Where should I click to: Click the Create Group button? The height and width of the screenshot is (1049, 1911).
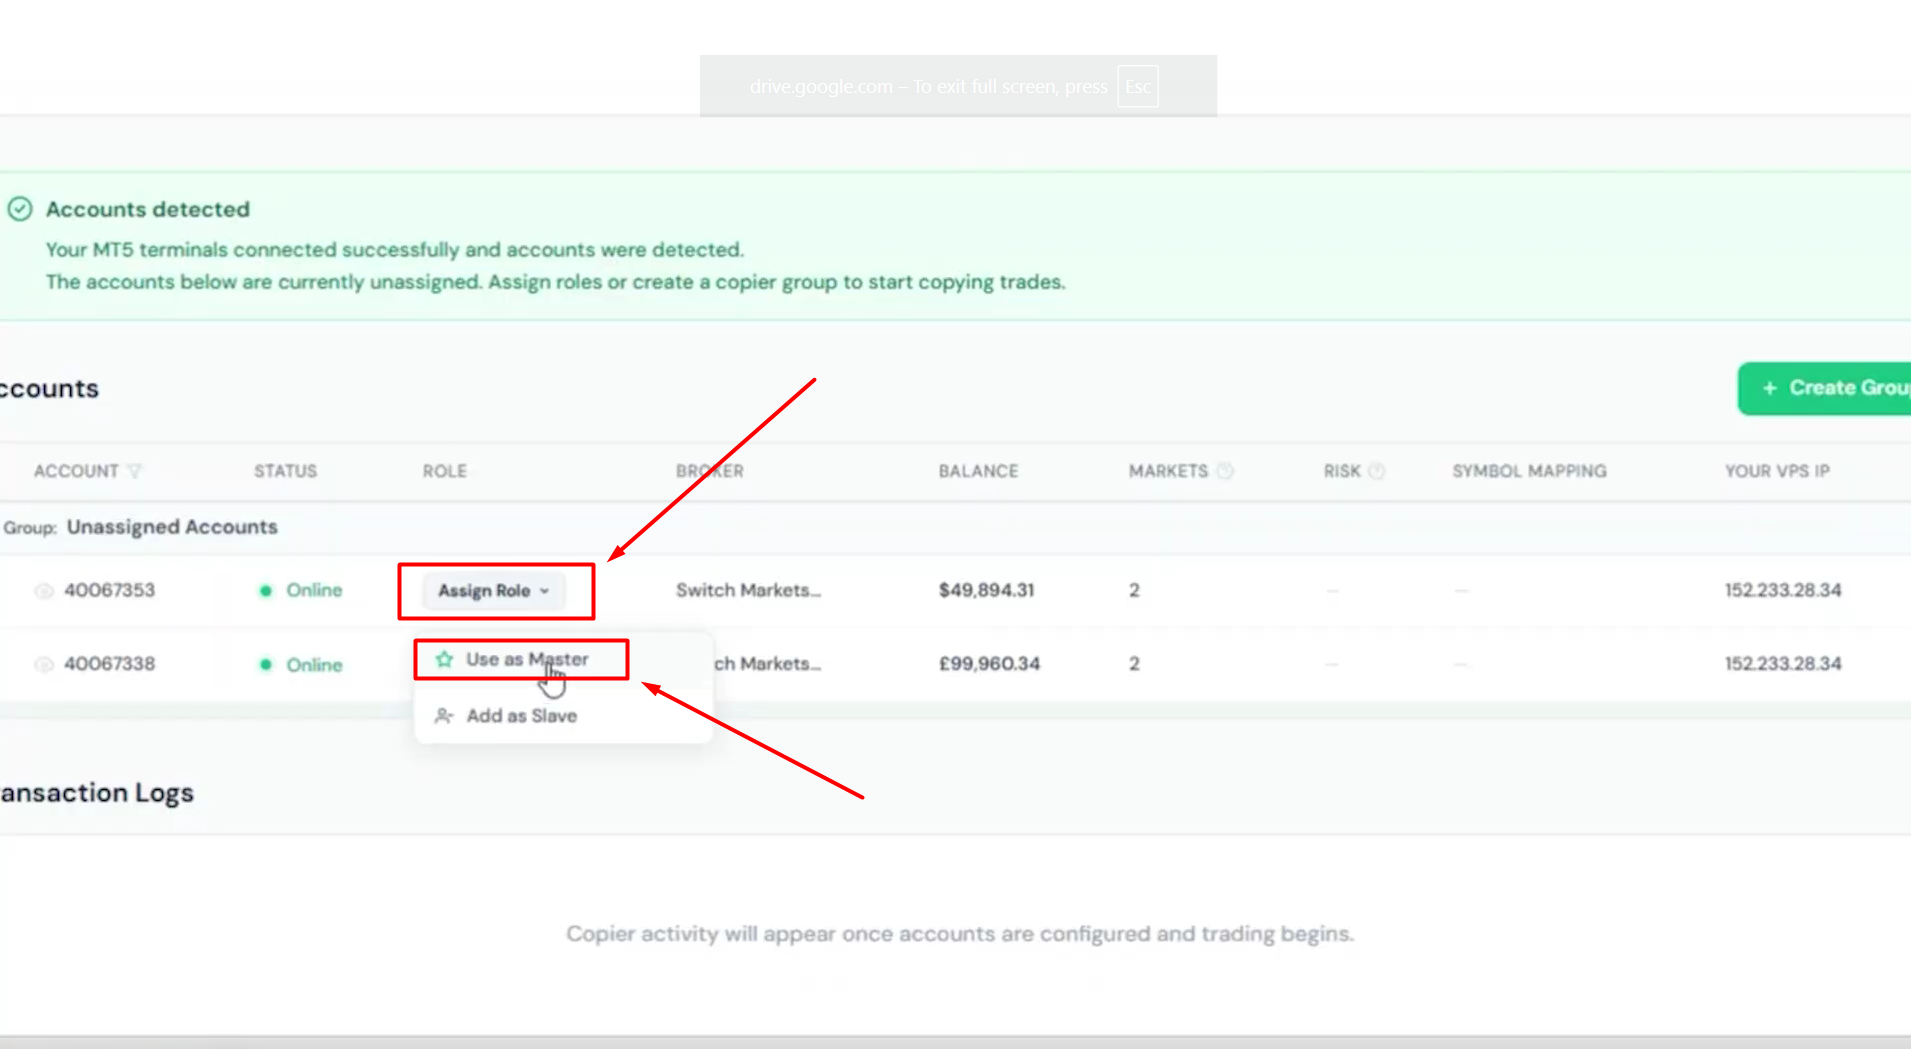coord(1826,388)
